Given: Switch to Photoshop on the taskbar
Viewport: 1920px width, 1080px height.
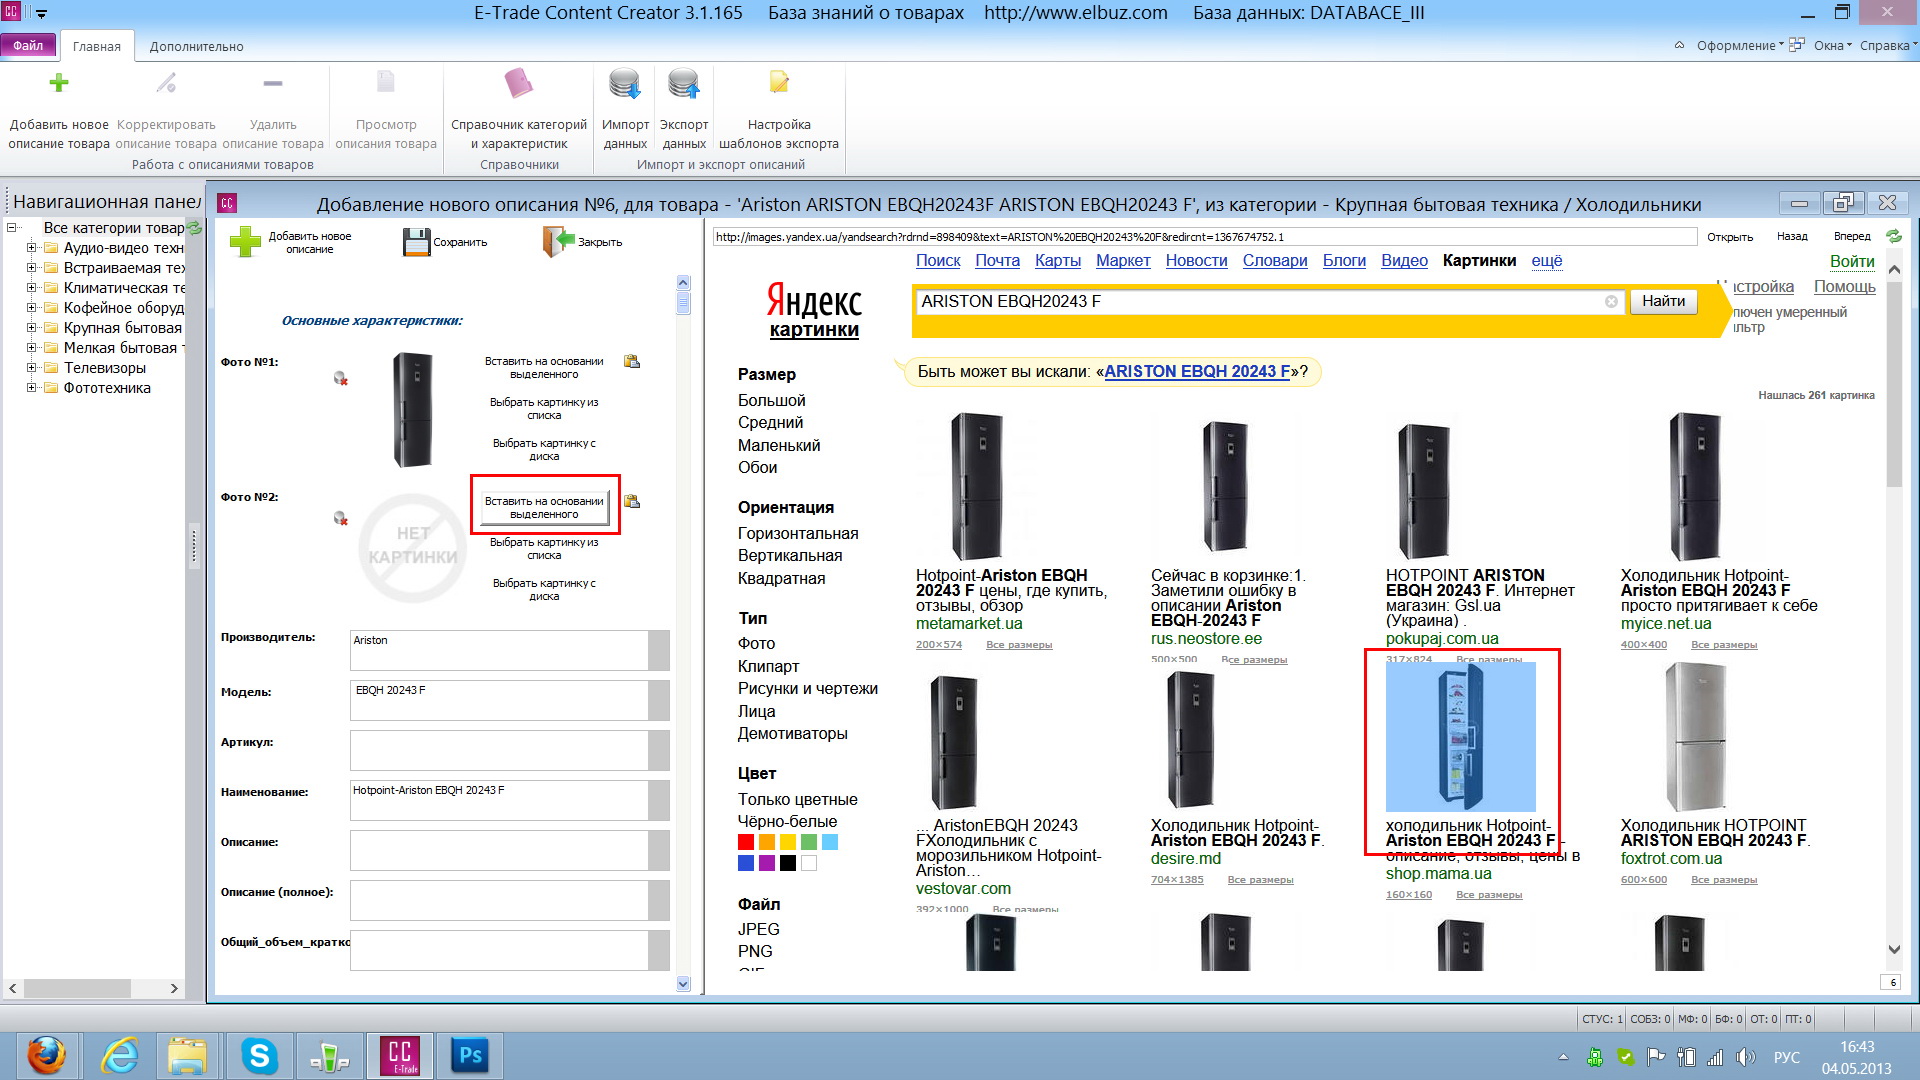Looking at the screenshot, I should pyautogui.click(x=470, y=1055).
